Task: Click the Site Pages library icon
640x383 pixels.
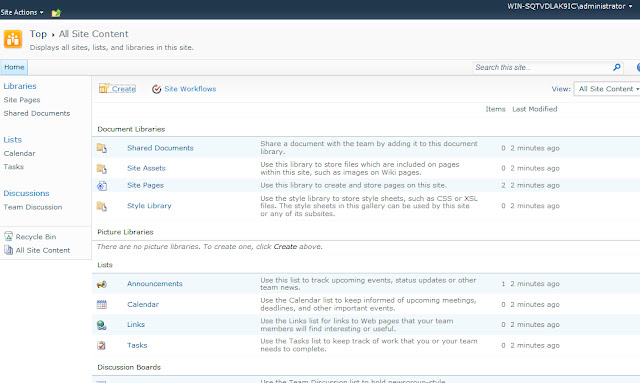Action: pos(102,186)
